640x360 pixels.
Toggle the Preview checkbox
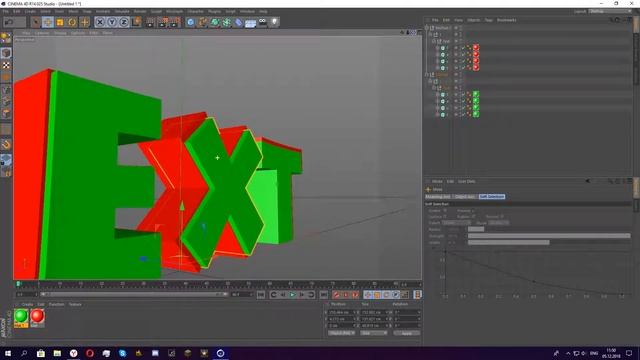[473, 211]
